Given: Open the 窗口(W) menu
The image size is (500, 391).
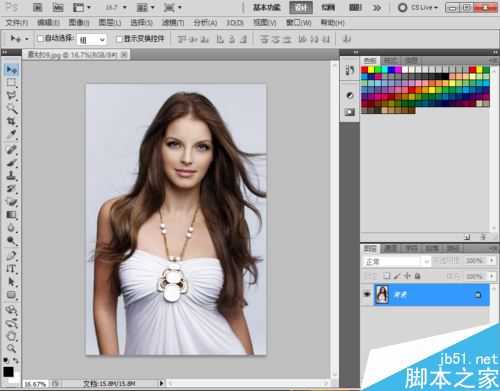Looking at the screenshot, I should pos(299,23).
